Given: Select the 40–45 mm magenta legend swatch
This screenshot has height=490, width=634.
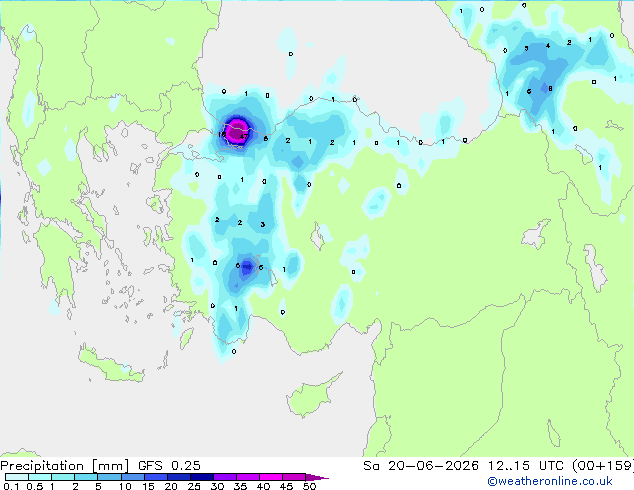Looking at the screenshot, I should tap(271, 477).
